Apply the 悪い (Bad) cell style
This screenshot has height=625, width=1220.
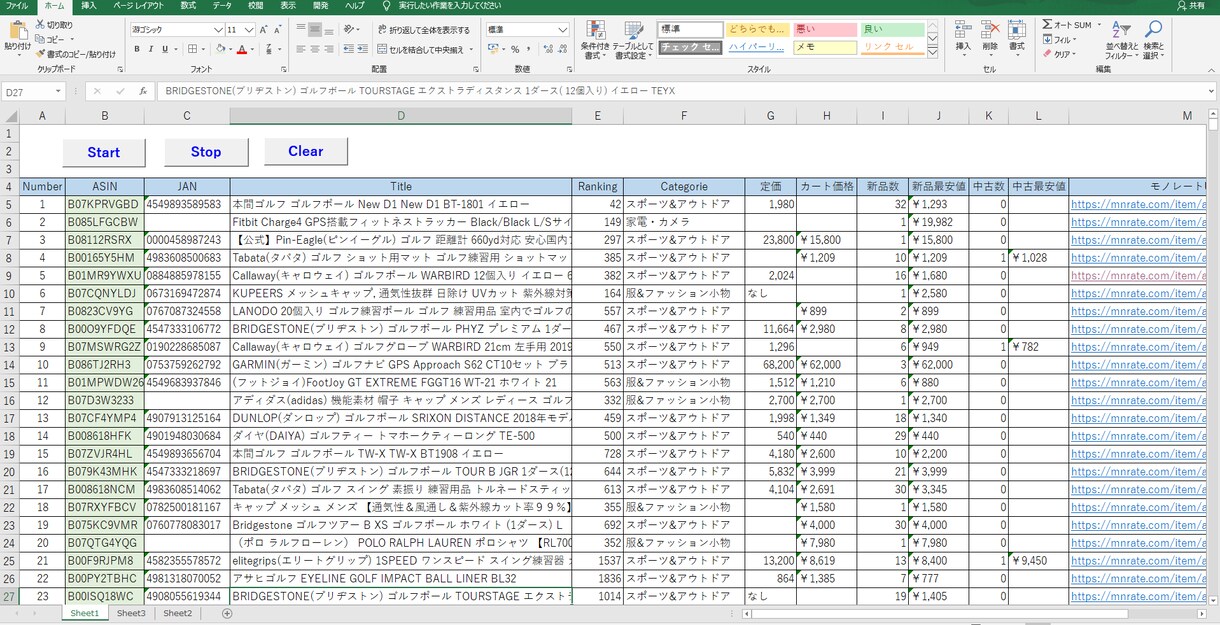pos(825,30)
